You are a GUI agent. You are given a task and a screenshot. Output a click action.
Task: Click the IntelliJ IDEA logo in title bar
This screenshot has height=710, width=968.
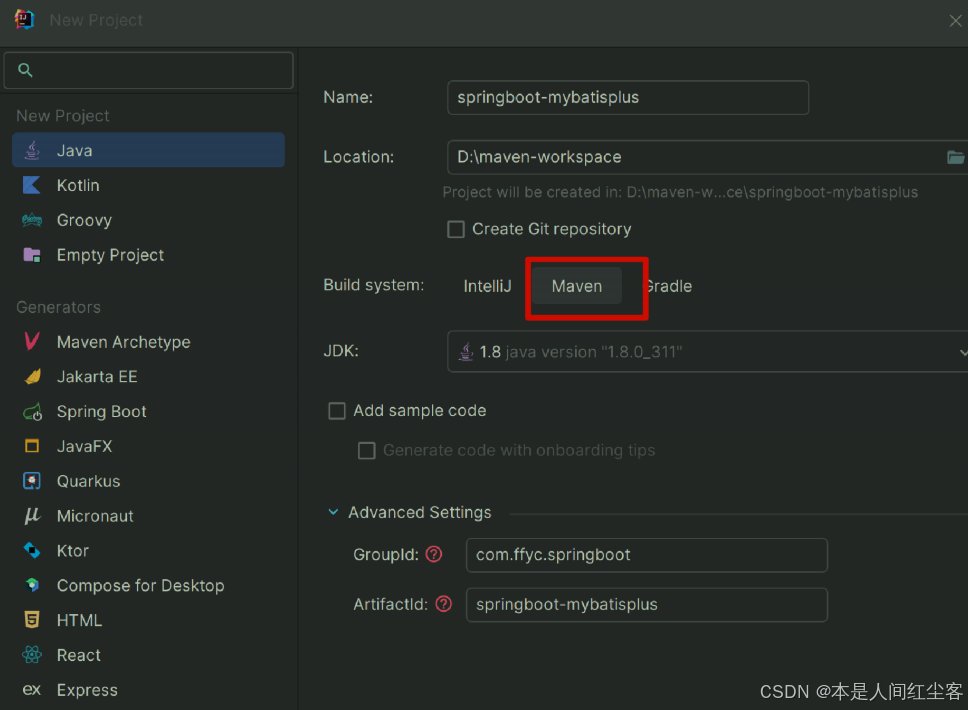pyautogui.click(x=24, y=20)
